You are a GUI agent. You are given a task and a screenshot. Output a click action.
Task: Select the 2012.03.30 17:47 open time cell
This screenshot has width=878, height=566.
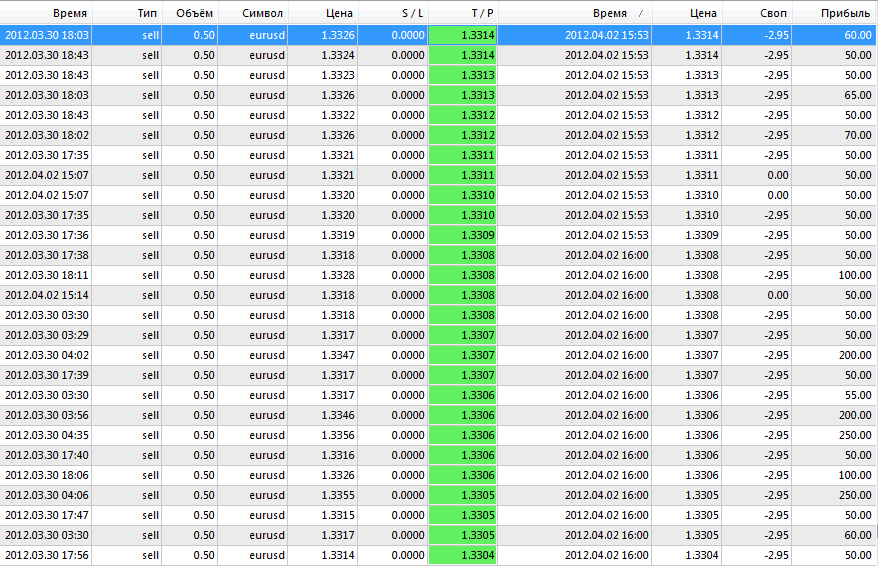[x=46, y=515]
